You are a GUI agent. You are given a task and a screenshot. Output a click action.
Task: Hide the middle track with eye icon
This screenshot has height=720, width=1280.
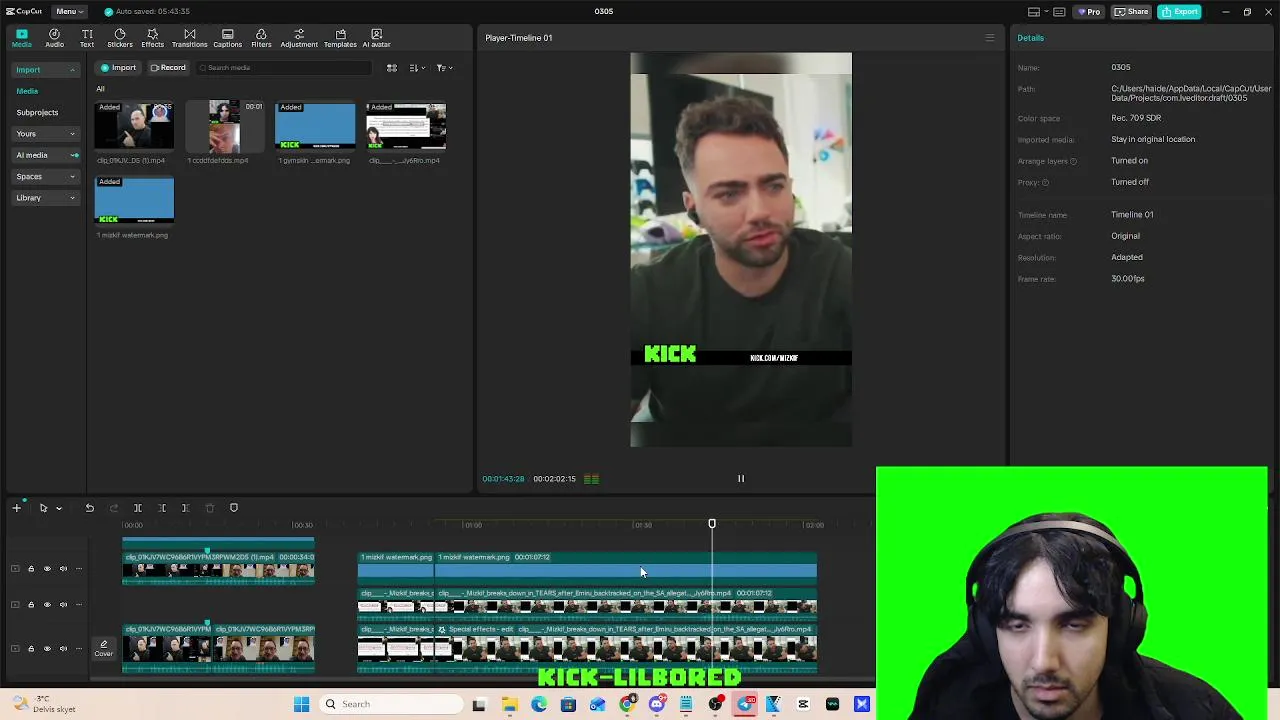coord(47,605)
